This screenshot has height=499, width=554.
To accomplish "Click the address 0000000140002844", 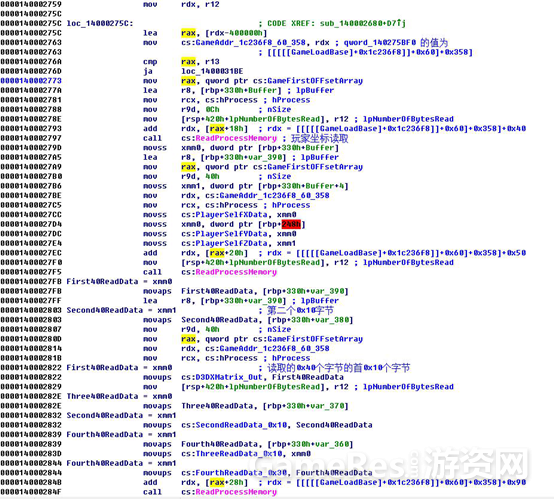I will point(31,472).
